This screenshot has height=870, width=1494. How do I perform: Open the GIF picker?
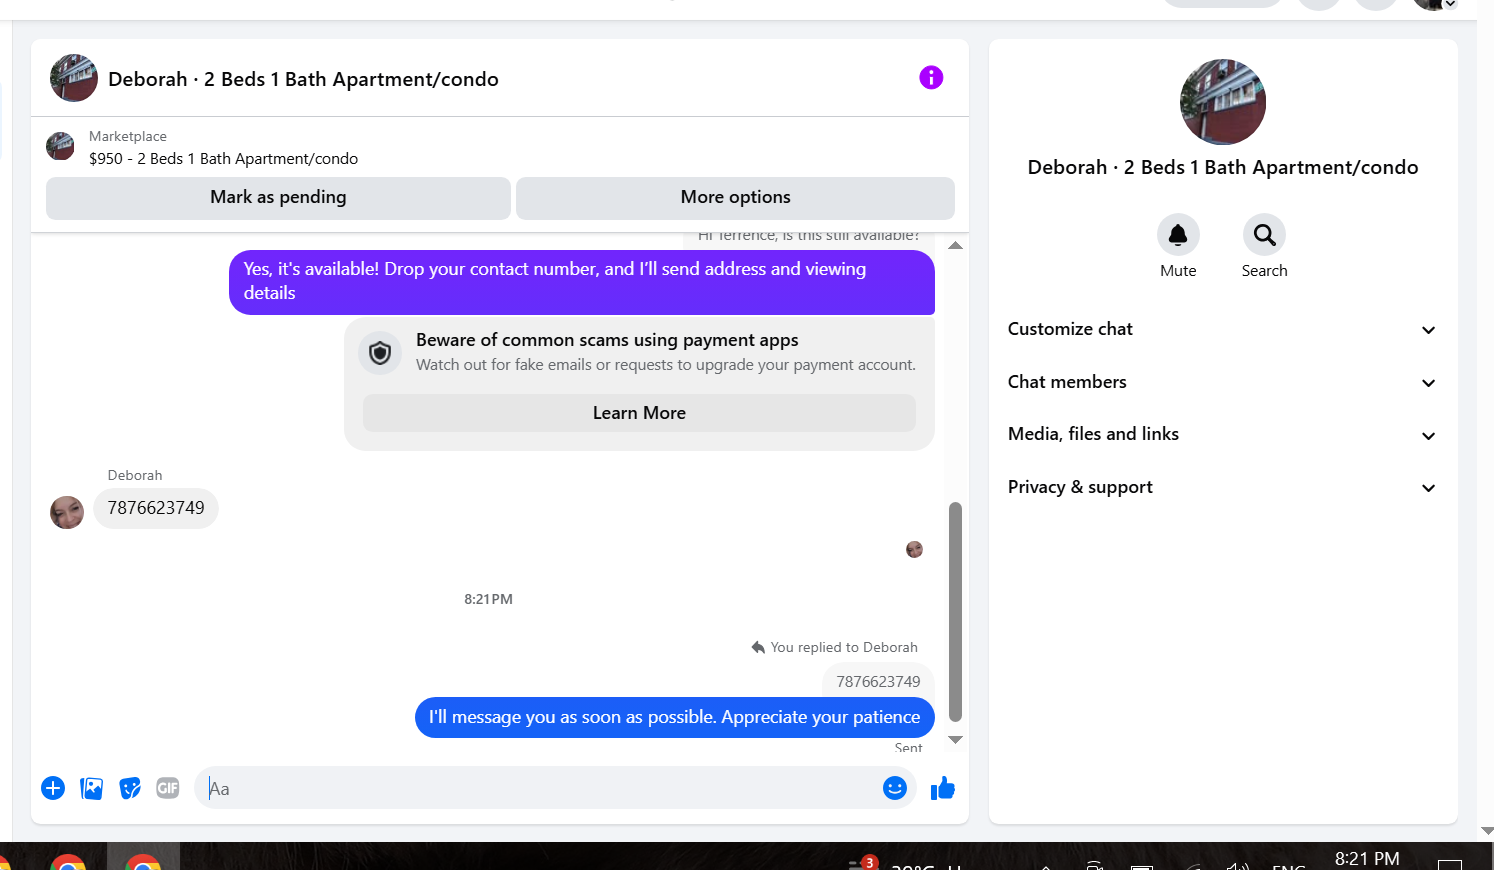point(168,788)
